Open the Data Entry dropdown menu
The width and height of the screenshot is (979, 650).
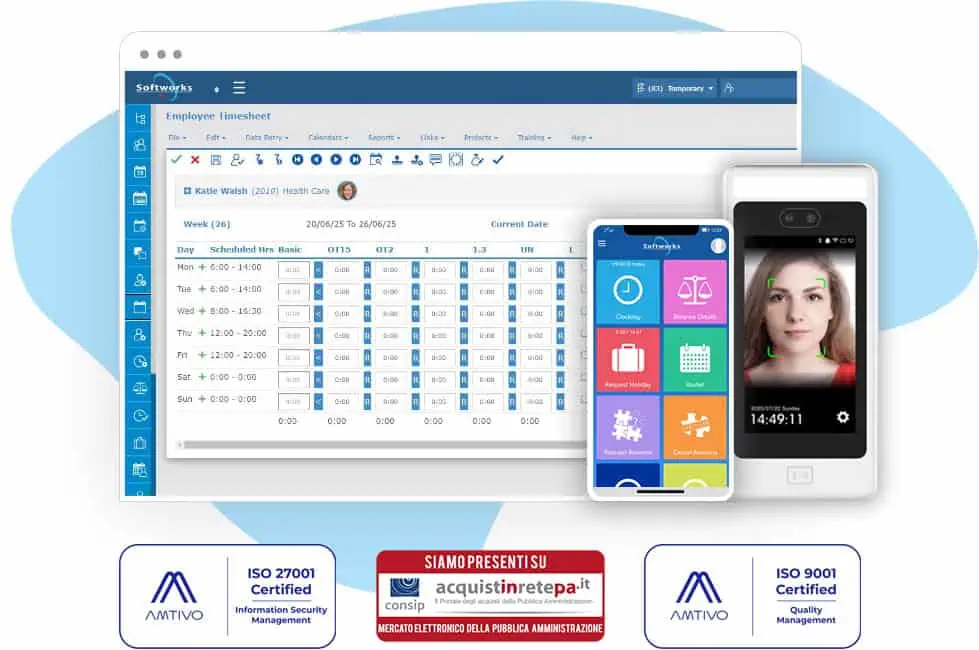267,137
